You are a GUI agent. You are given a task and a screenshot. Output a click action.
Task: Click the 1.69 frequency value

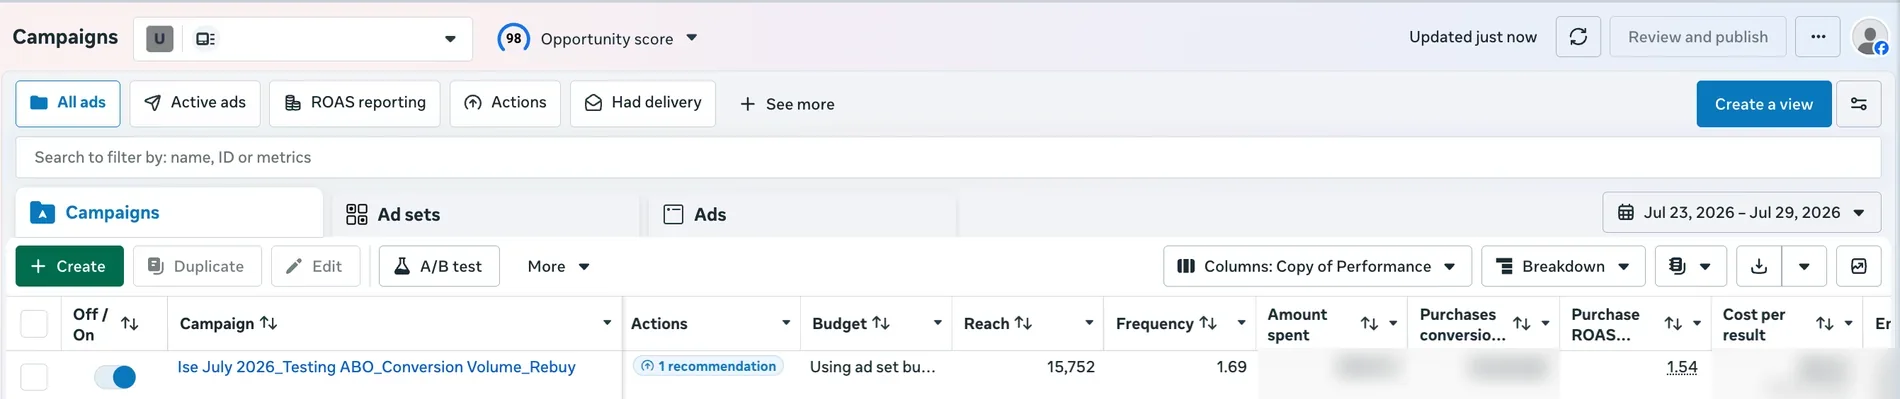click(x=1232, y=367)
